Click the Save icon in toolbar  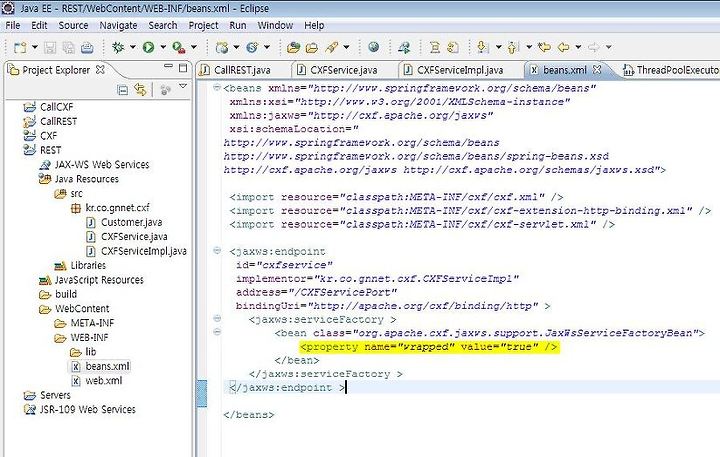(x=50, y=47)
